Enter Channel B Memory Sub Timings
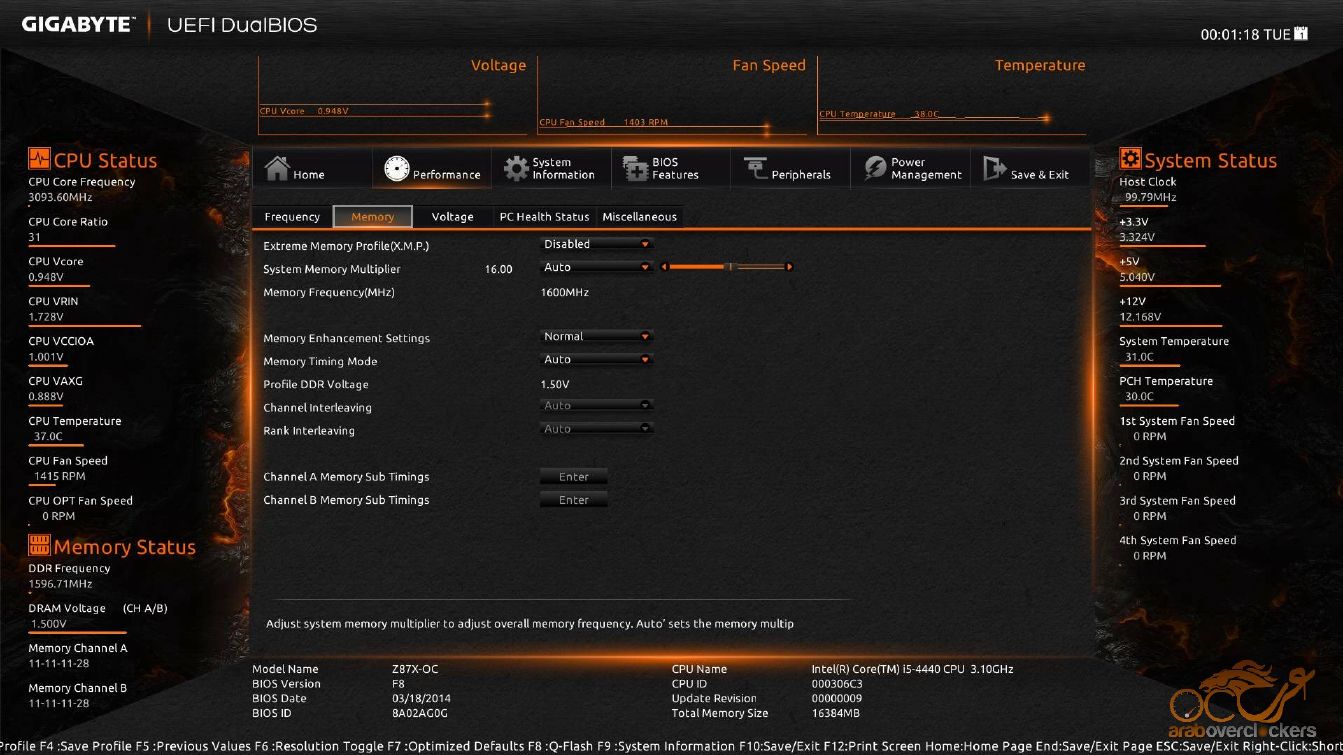 (x=574, y=500)
